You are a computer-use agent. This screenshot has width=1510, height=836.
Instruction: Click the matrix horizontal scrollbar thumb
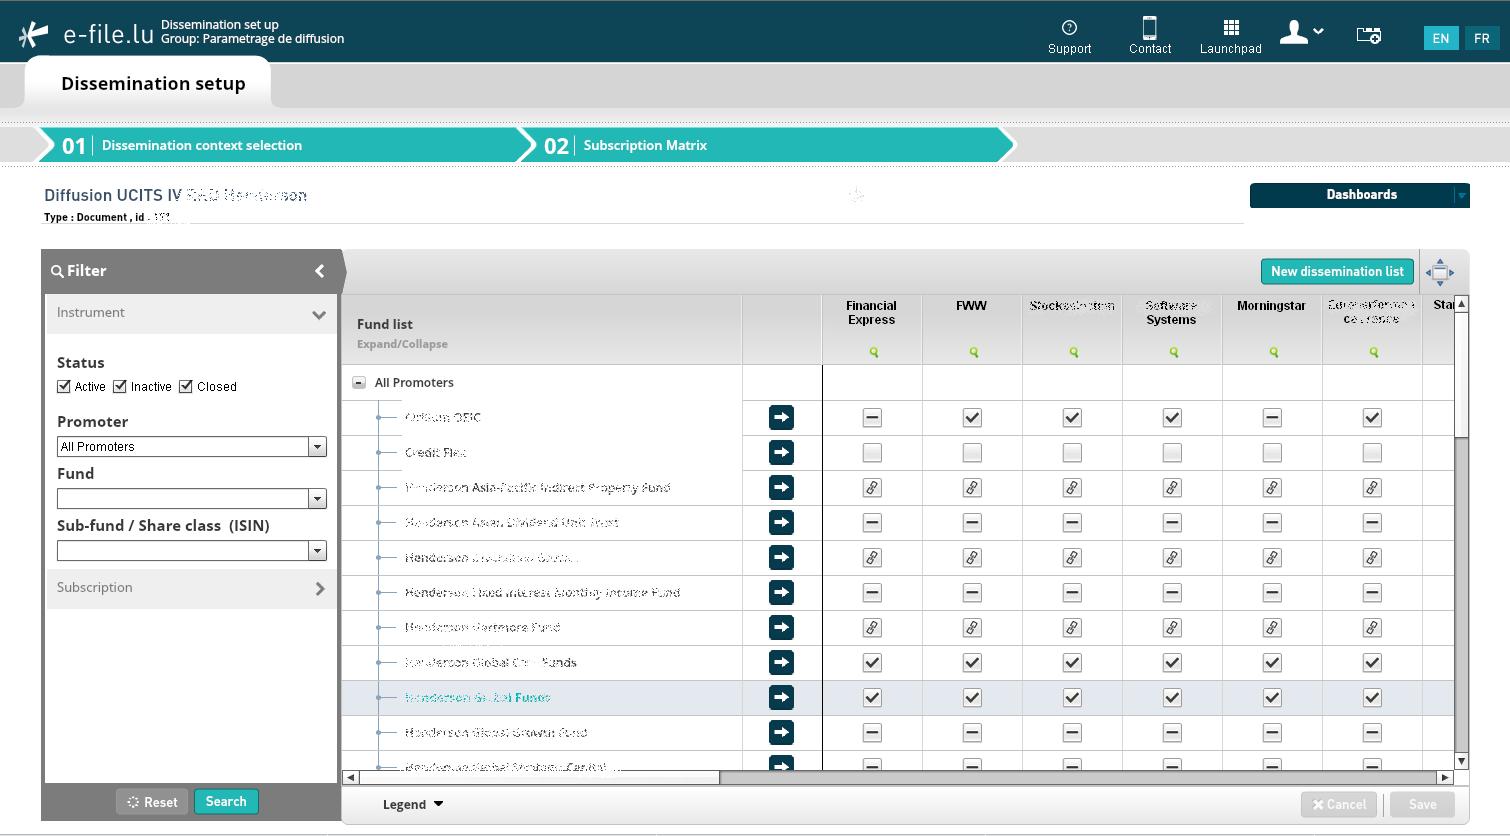(539, 777)
